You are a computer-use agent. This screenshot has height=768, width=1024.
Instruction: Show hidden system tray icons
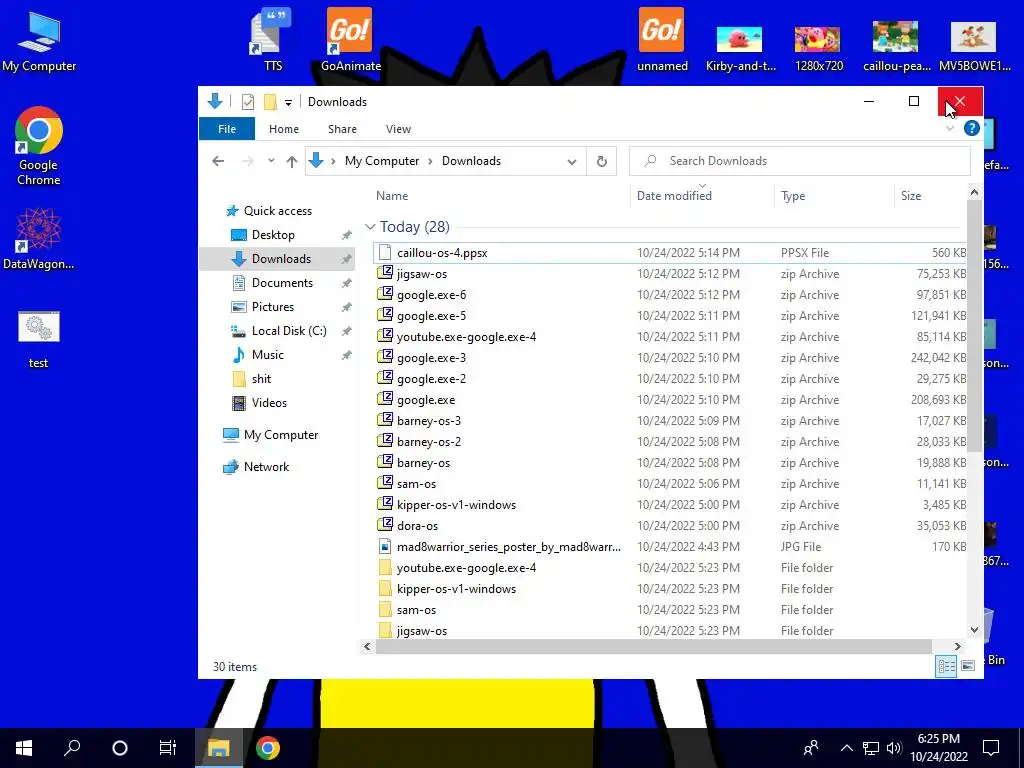click(x=846, y=748)
